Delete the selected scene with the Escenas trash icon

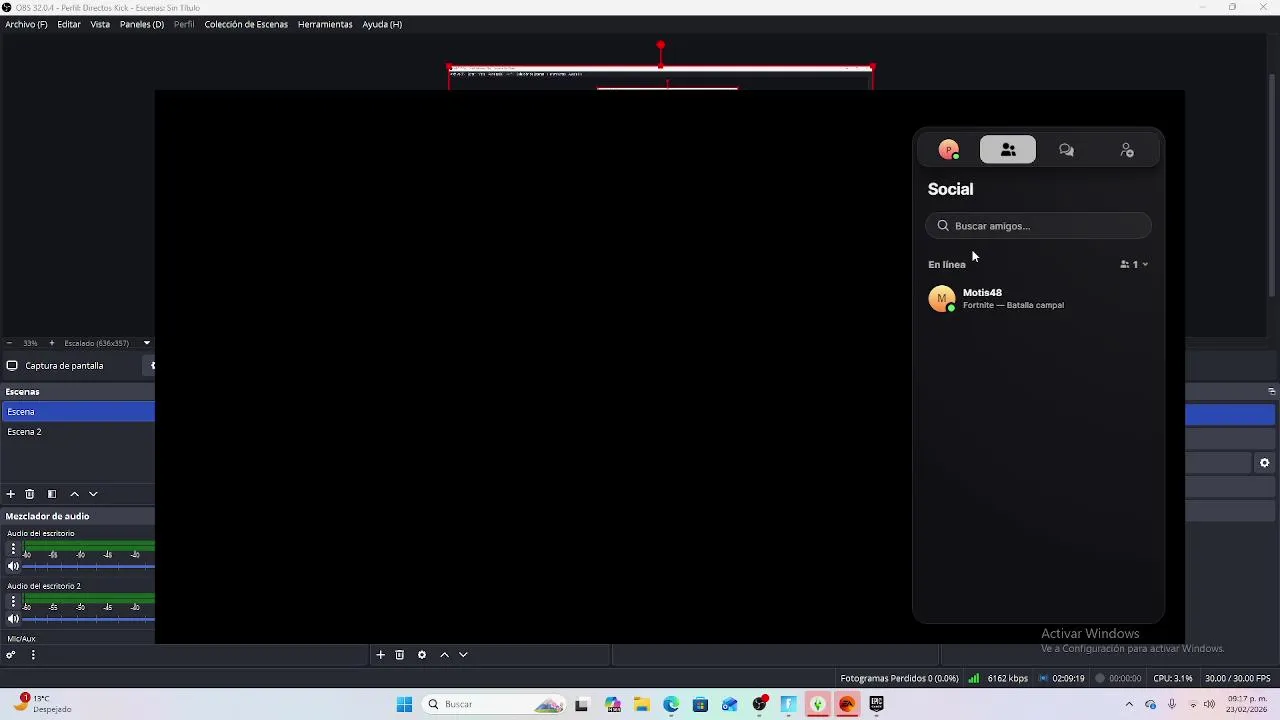(30, 494)
